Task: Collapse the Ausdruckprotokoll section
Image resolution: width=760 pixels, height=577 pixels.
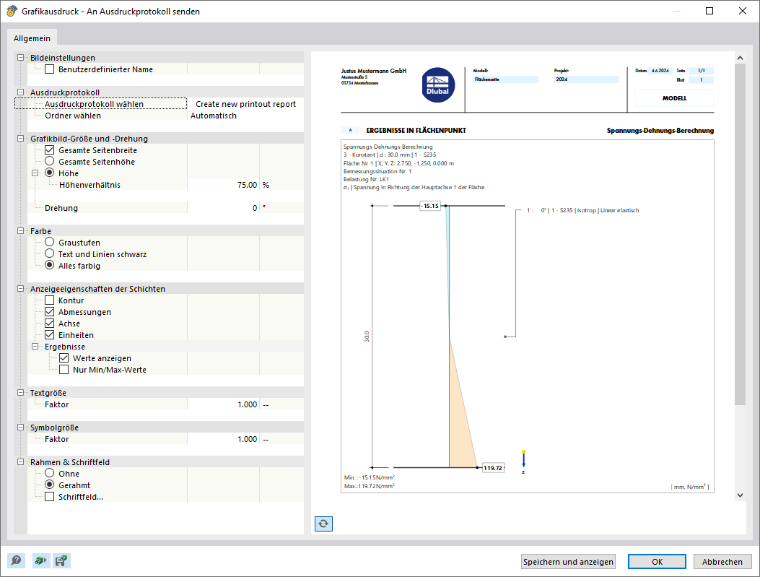Action: coord(20,92)
